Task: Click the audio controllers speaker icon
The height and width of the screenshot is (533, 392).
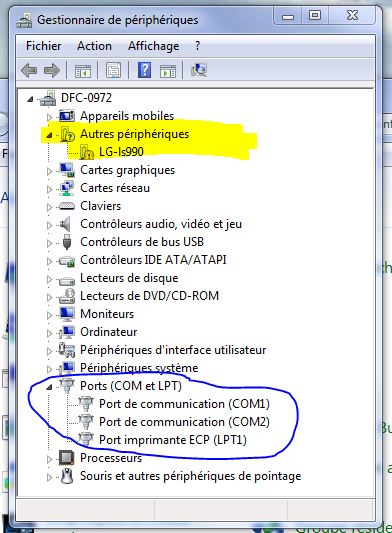Action: tap(65, 224)
